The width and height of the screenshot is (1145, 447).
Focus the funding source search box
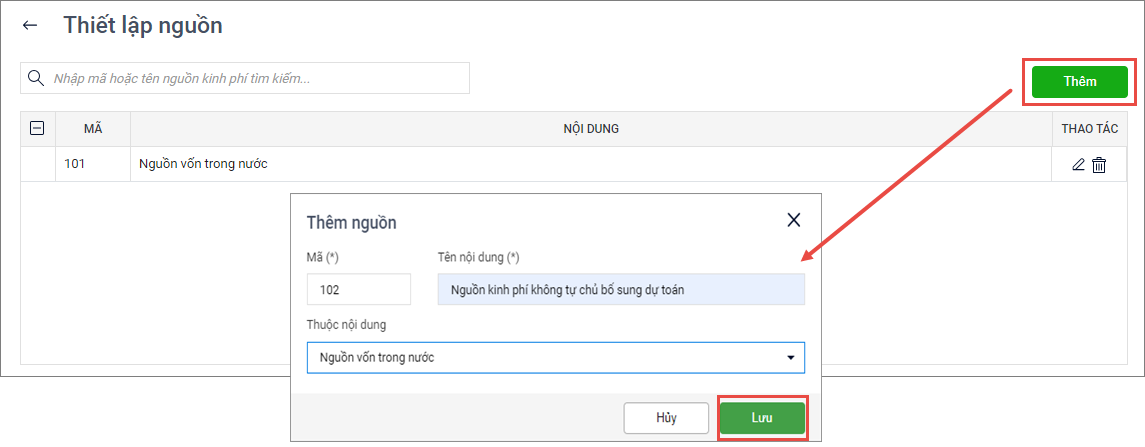pos(258,78)
